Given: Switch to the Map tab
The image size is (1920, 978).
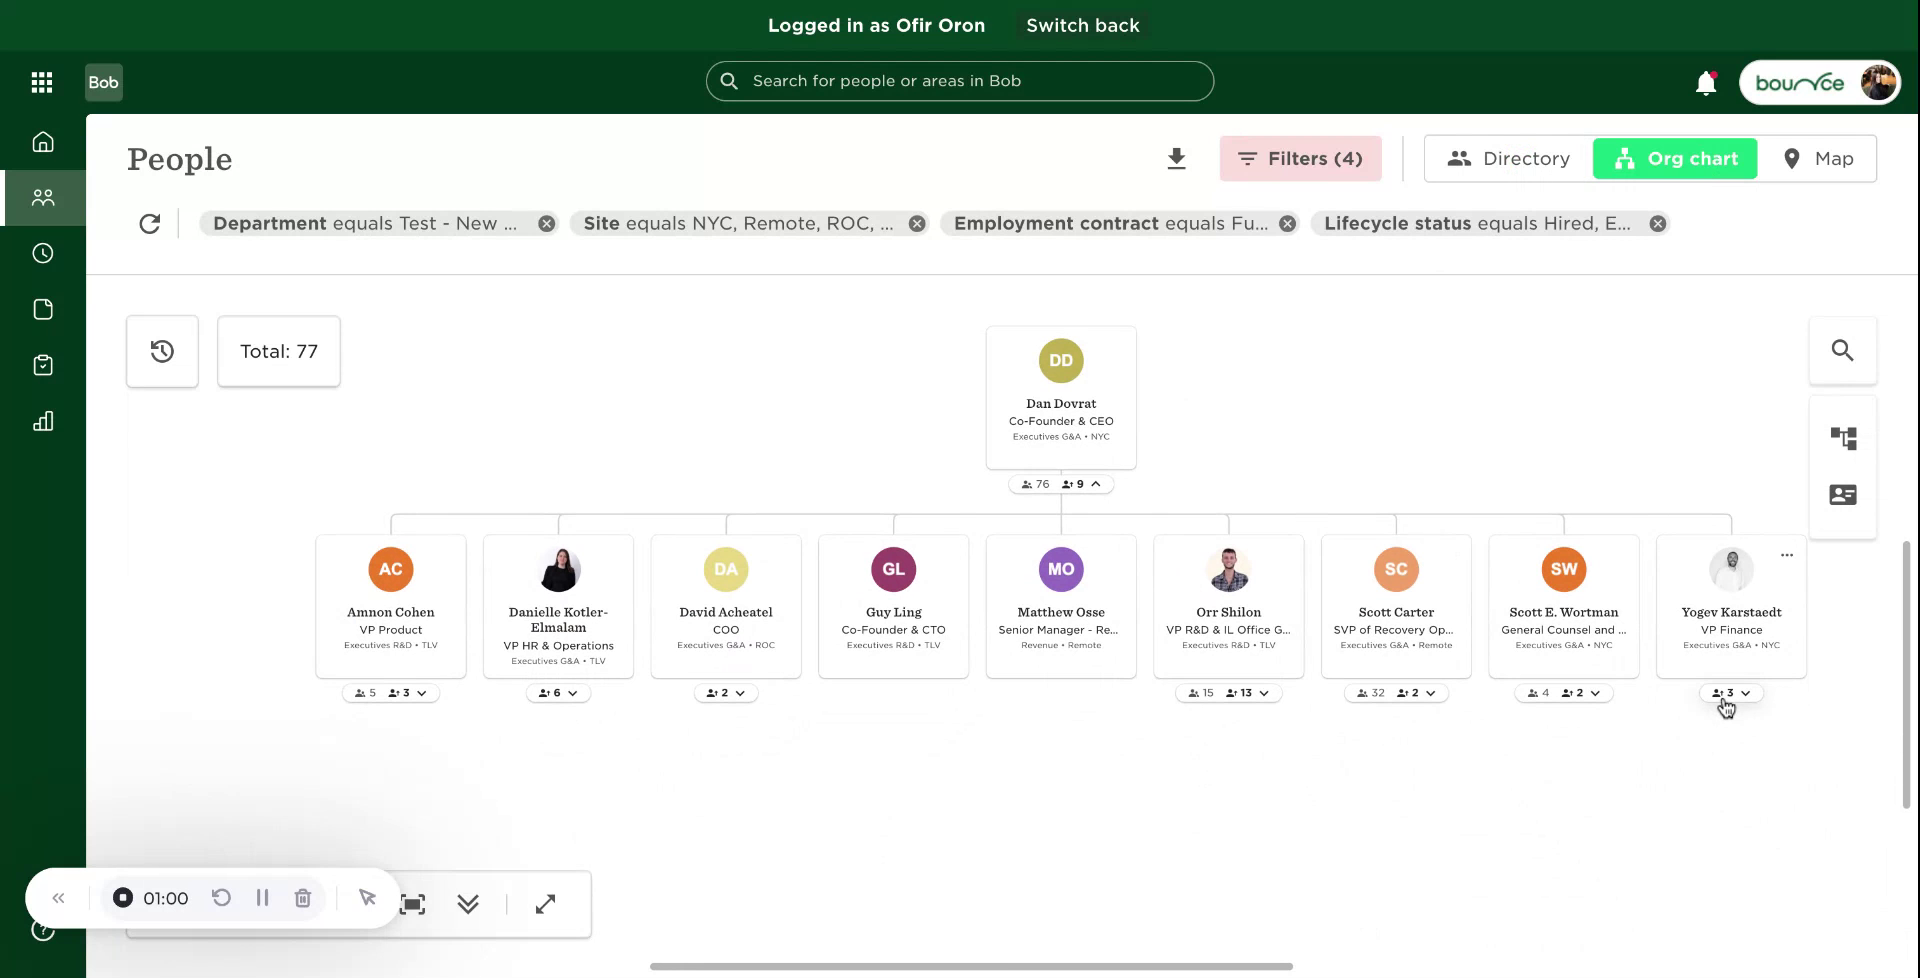Looking at the screenshot, I should (1820, 158).
